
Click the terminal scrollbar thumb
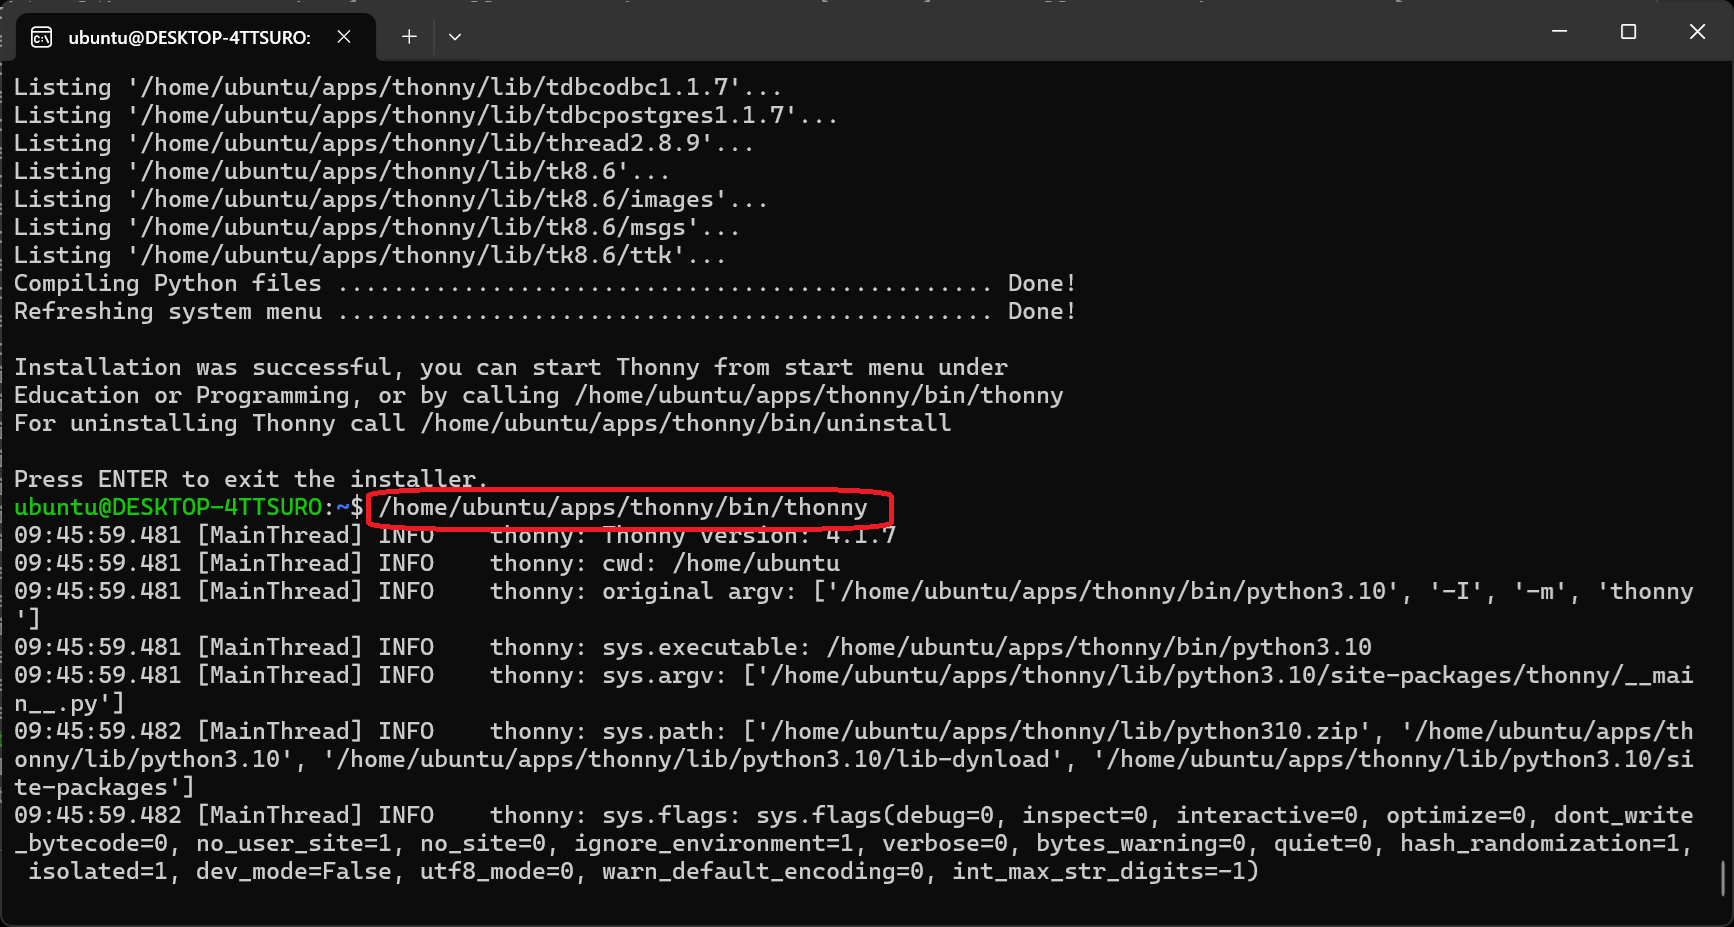click(1723, 879)
